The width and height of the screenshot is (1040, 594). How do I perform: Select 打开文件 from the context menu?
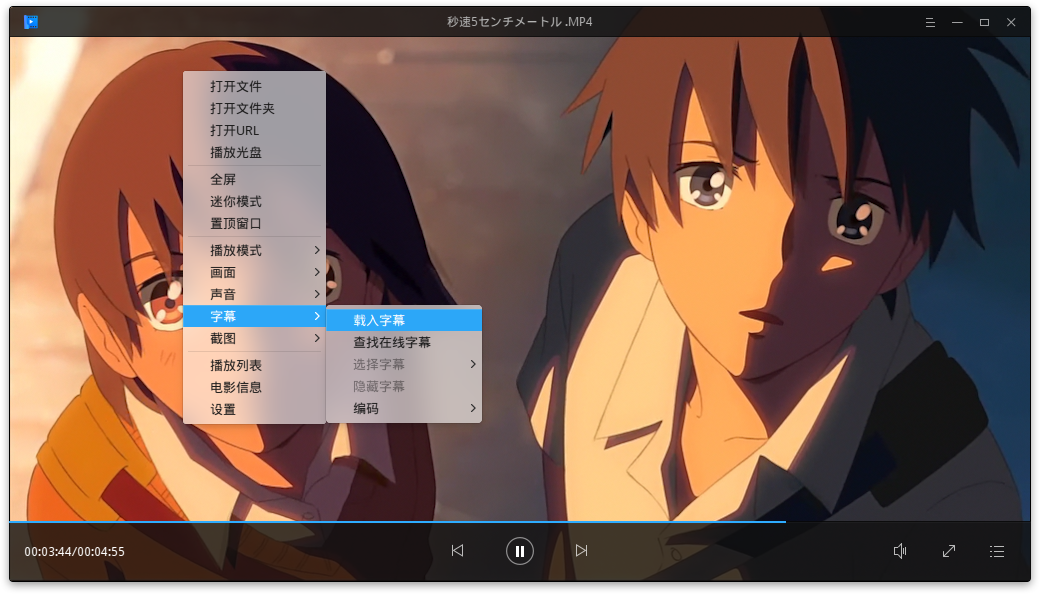(x=254, y=86)
